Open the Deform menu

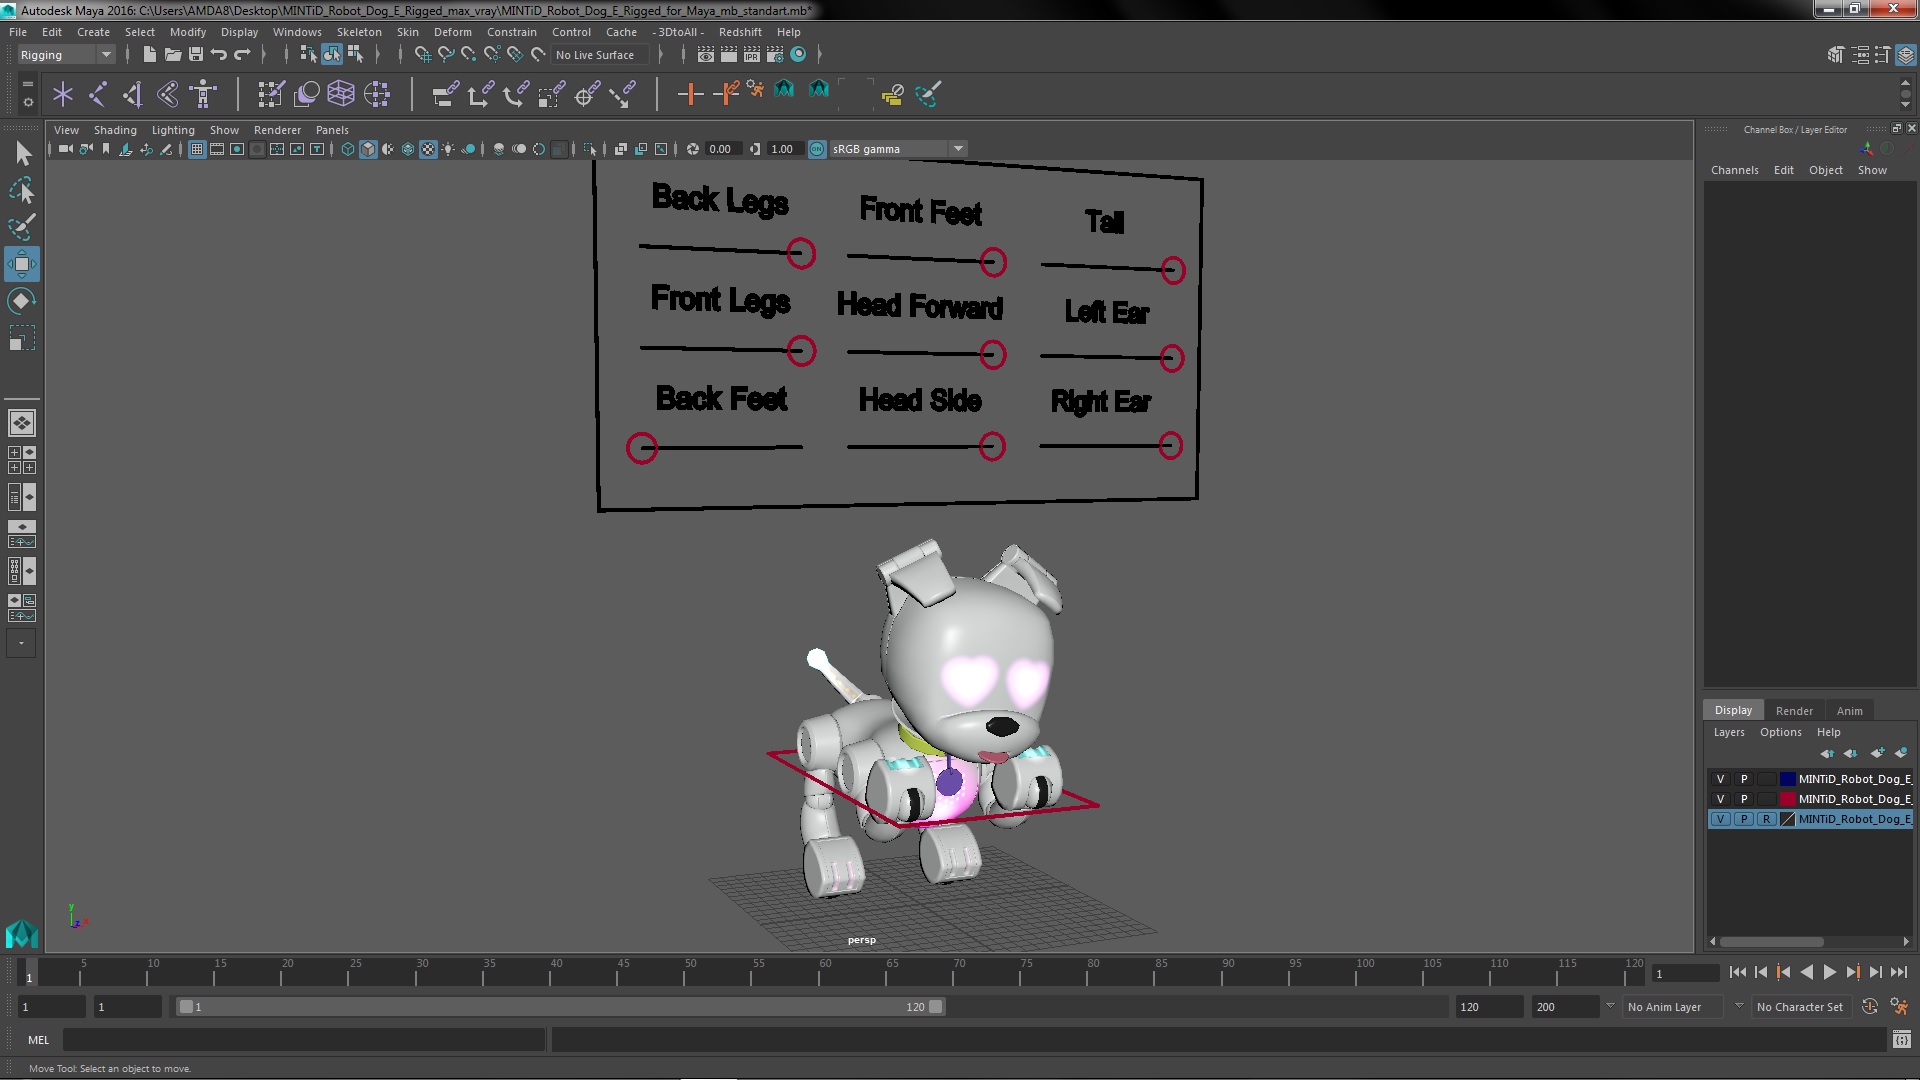tap(452, 32)
